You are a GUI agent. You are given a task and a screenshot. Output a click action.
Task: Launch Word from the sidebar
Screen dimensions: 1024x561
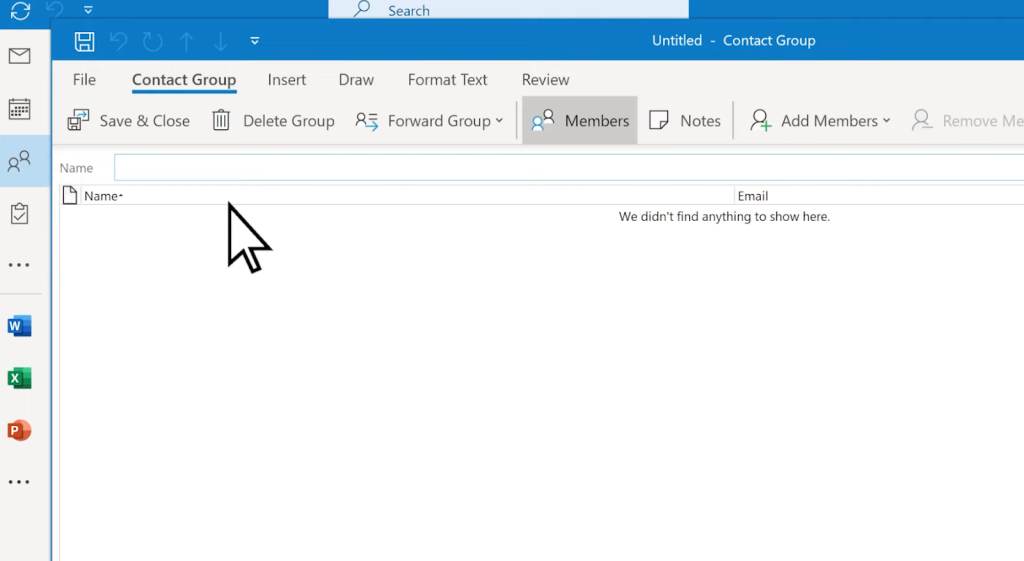(x=19, y=326)
